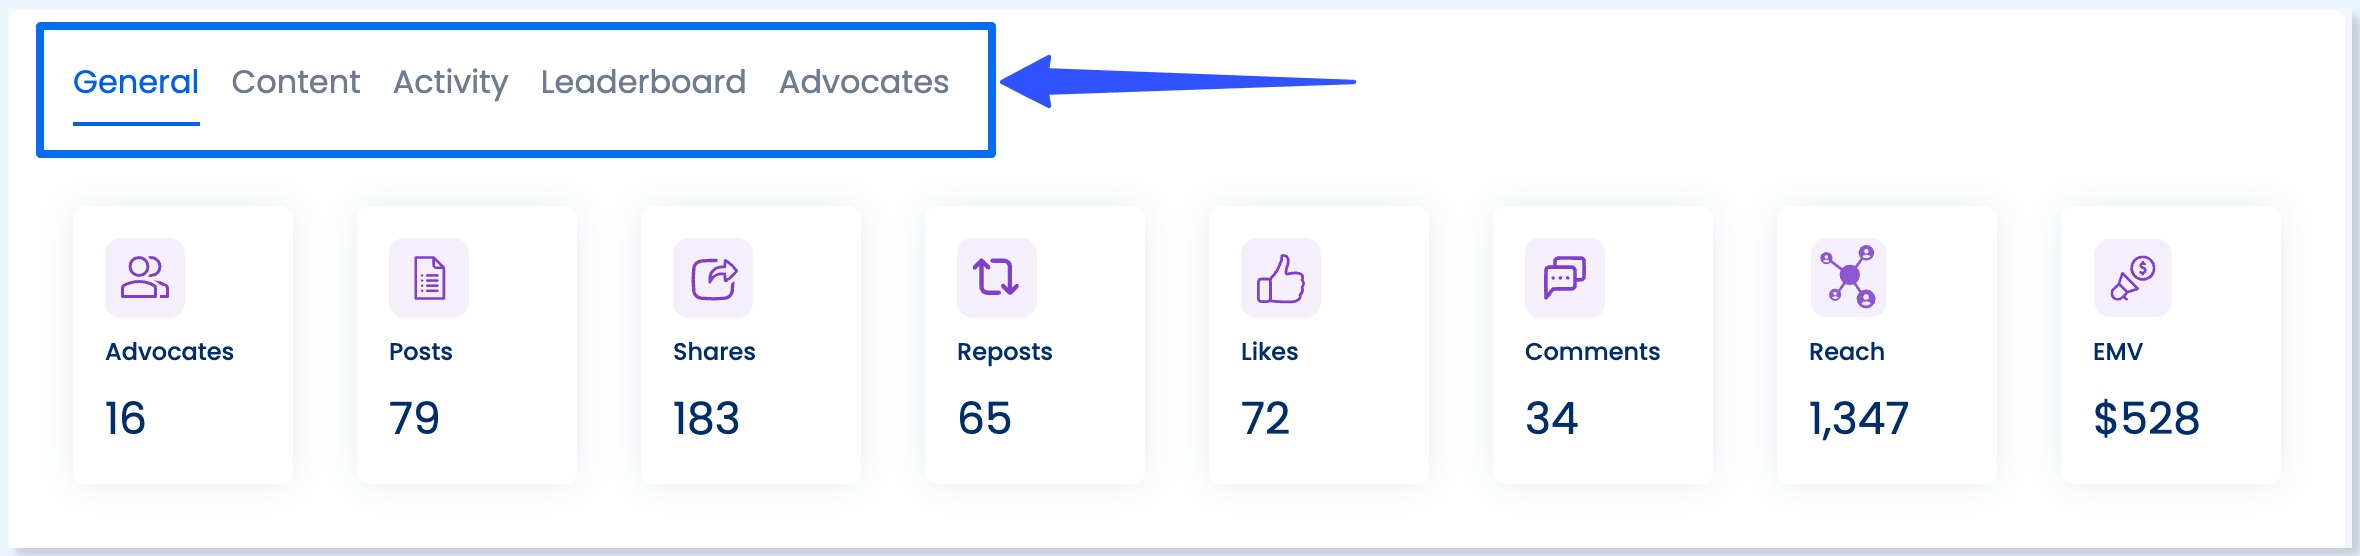Screen dimensions: 2360x556
Task: Open the Advocates tab
Action: coord(864,82)
